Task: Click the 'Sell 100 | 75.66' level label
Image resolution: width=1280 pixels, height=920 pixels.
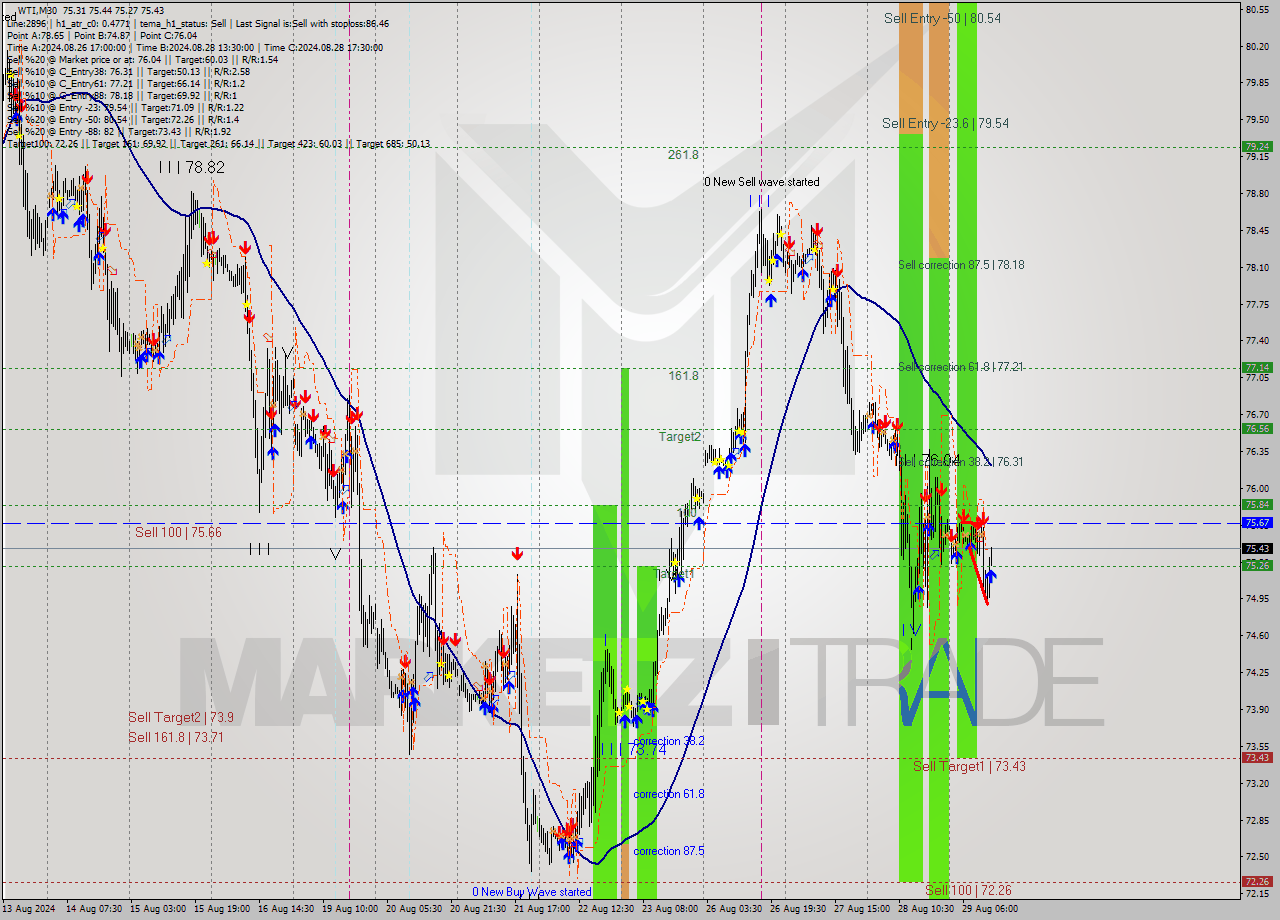Action: pos(178,533)
